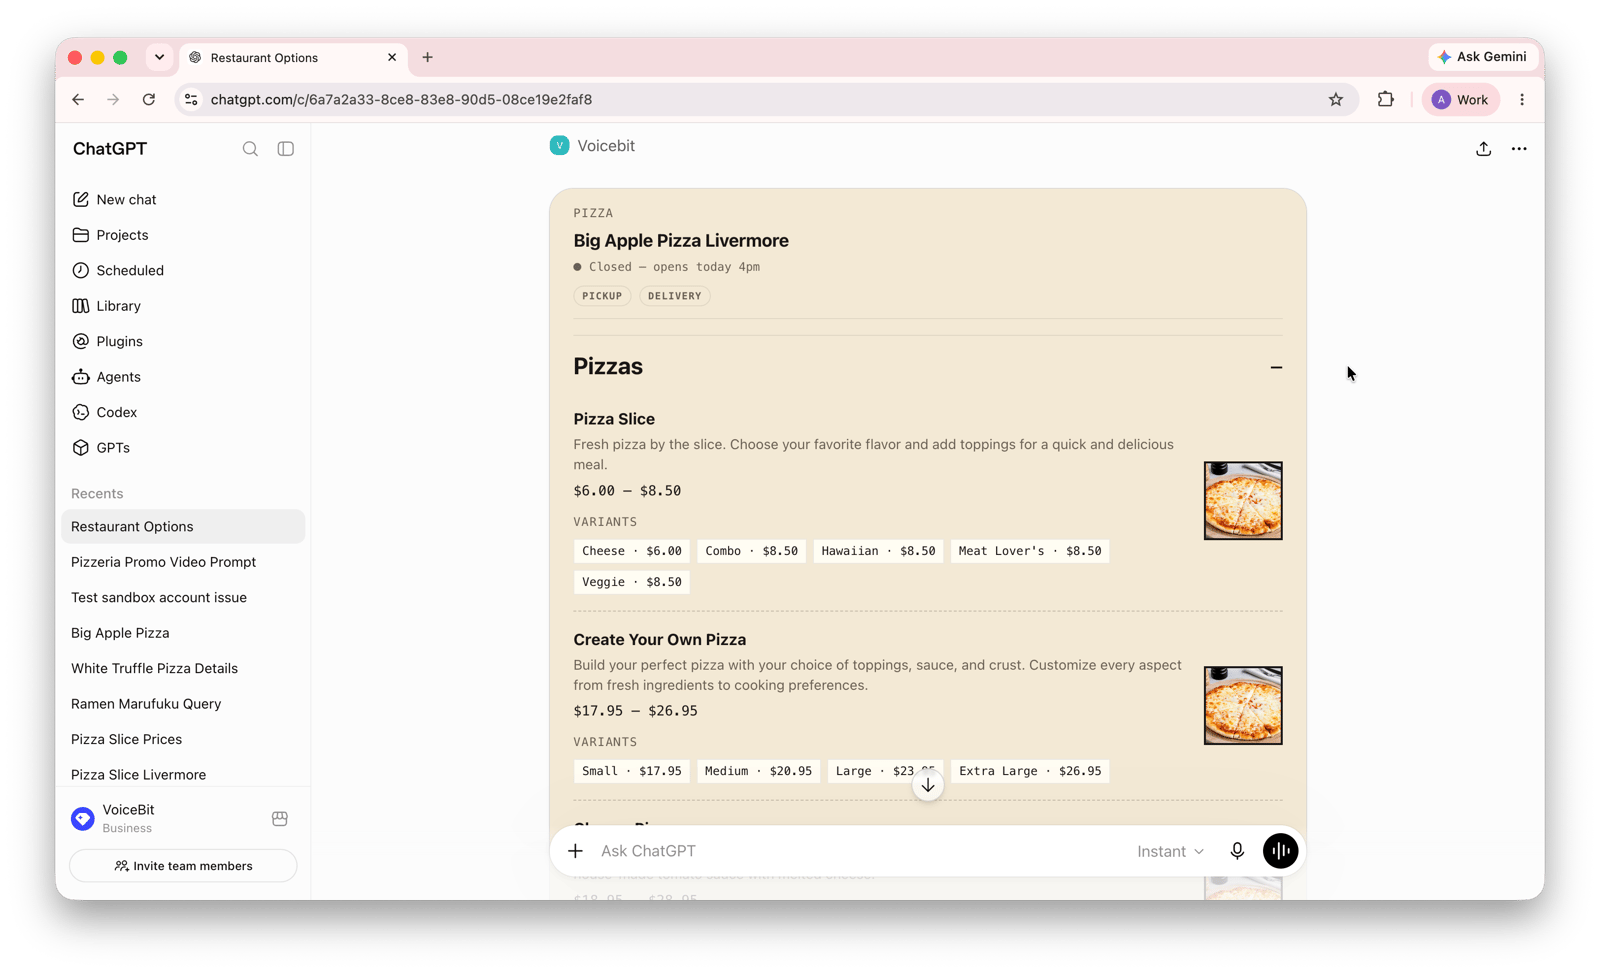1600x973 pixels.
Task: Choose Extra Large $26.95 variant
Action: [1030, 771]
